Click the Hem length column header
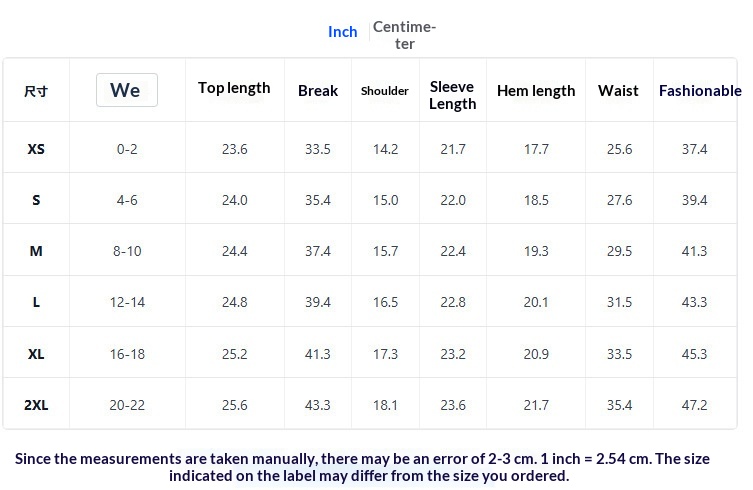 (536, 91)
